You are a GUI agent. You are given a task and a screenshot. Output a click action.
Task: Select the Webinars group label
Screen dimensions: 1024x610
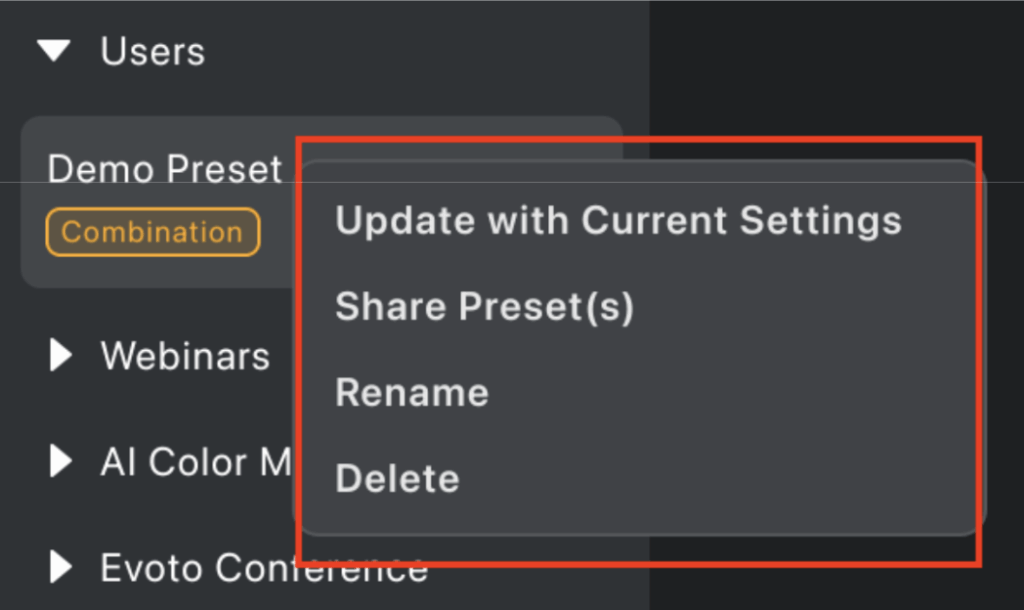click(x=185, y=356)
